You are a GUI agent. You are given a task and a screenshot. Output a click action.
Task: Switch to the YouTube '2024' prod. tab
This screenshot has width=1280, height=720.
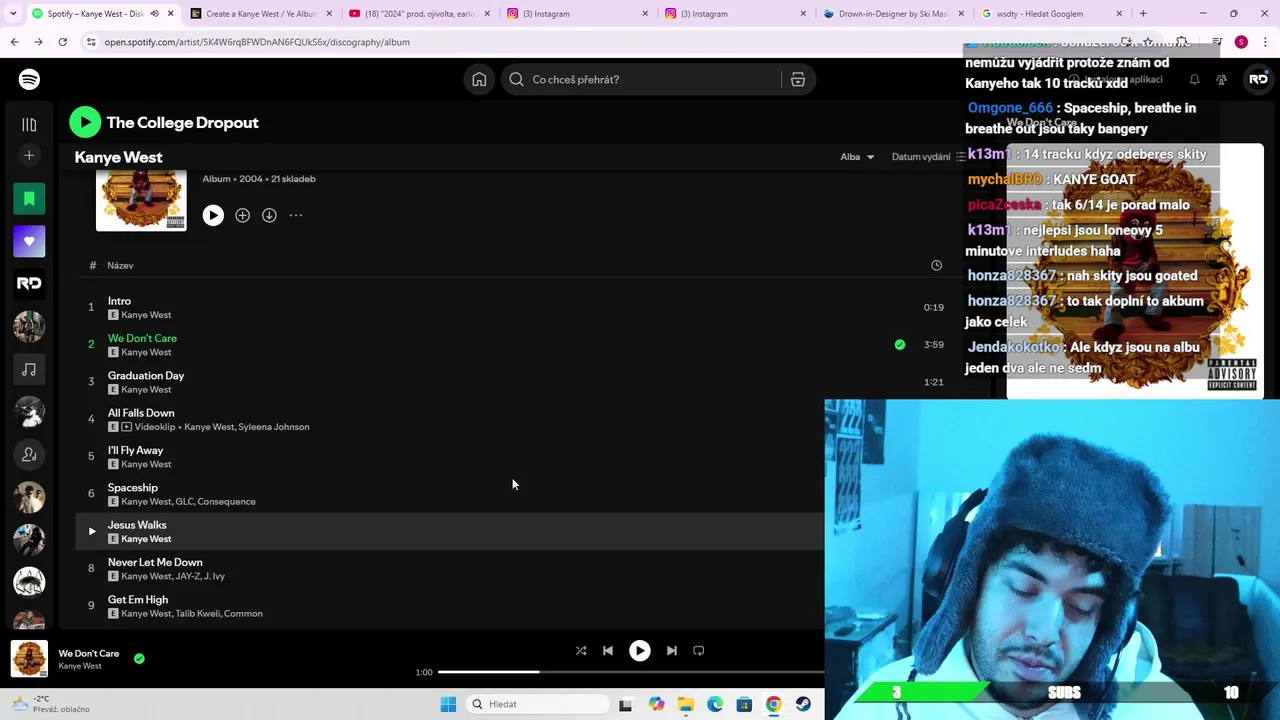pos(420,14)
